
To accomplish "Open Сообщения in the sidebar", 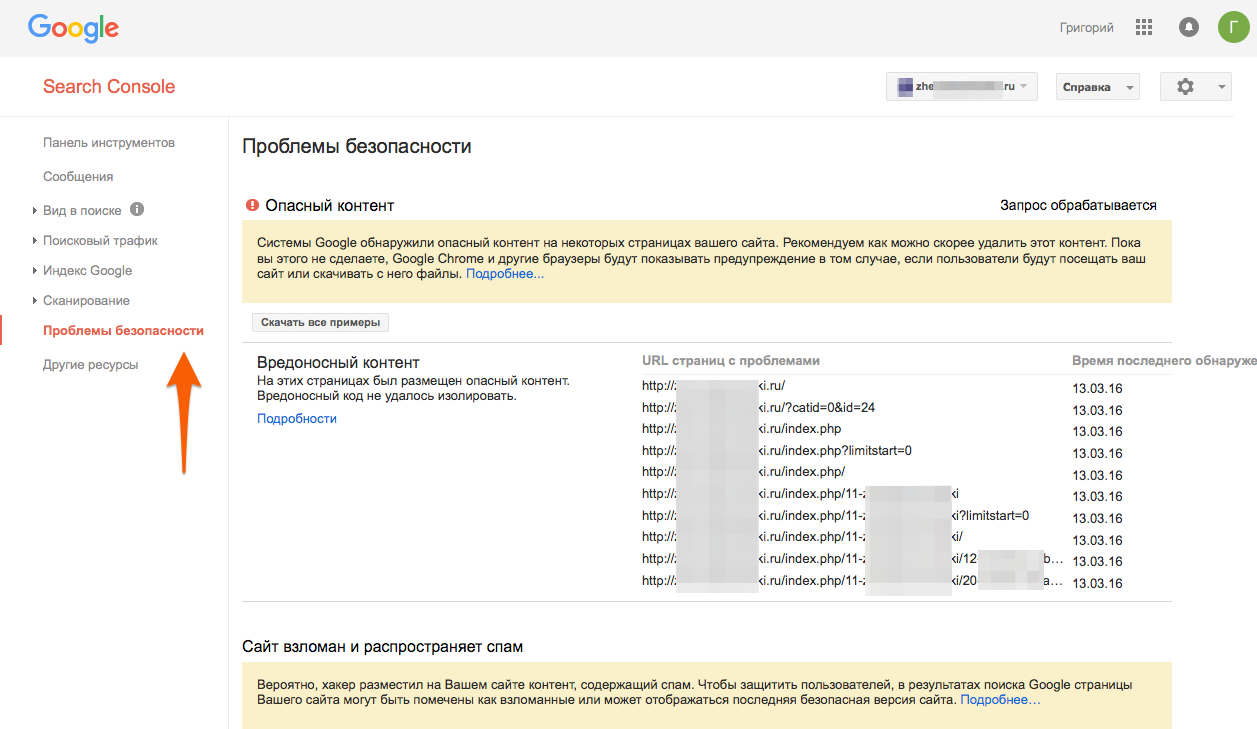I will tap(78, 177).
